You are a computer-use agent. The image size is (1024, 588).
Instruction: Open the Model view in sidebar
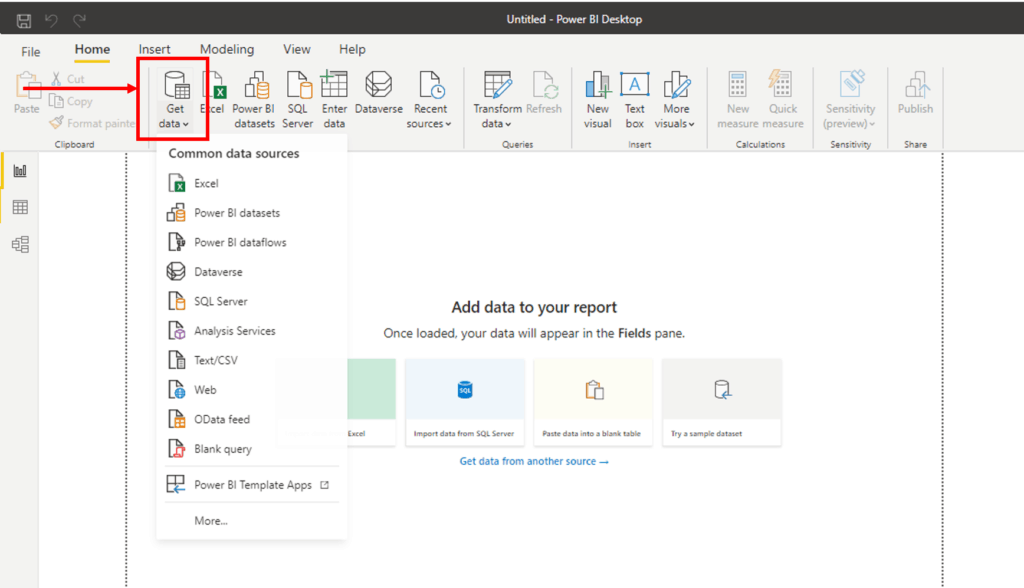pos(20,244)
